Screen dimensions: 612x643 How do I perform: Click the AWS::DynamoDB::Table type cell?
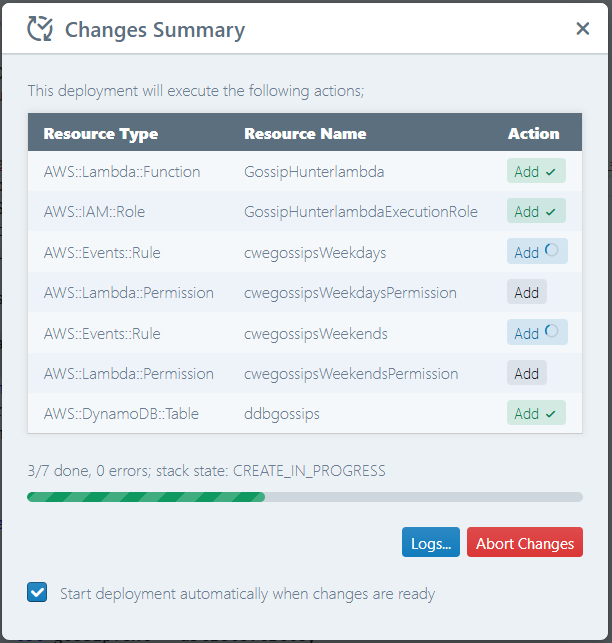pyautogui.click(x=121, y=414)
